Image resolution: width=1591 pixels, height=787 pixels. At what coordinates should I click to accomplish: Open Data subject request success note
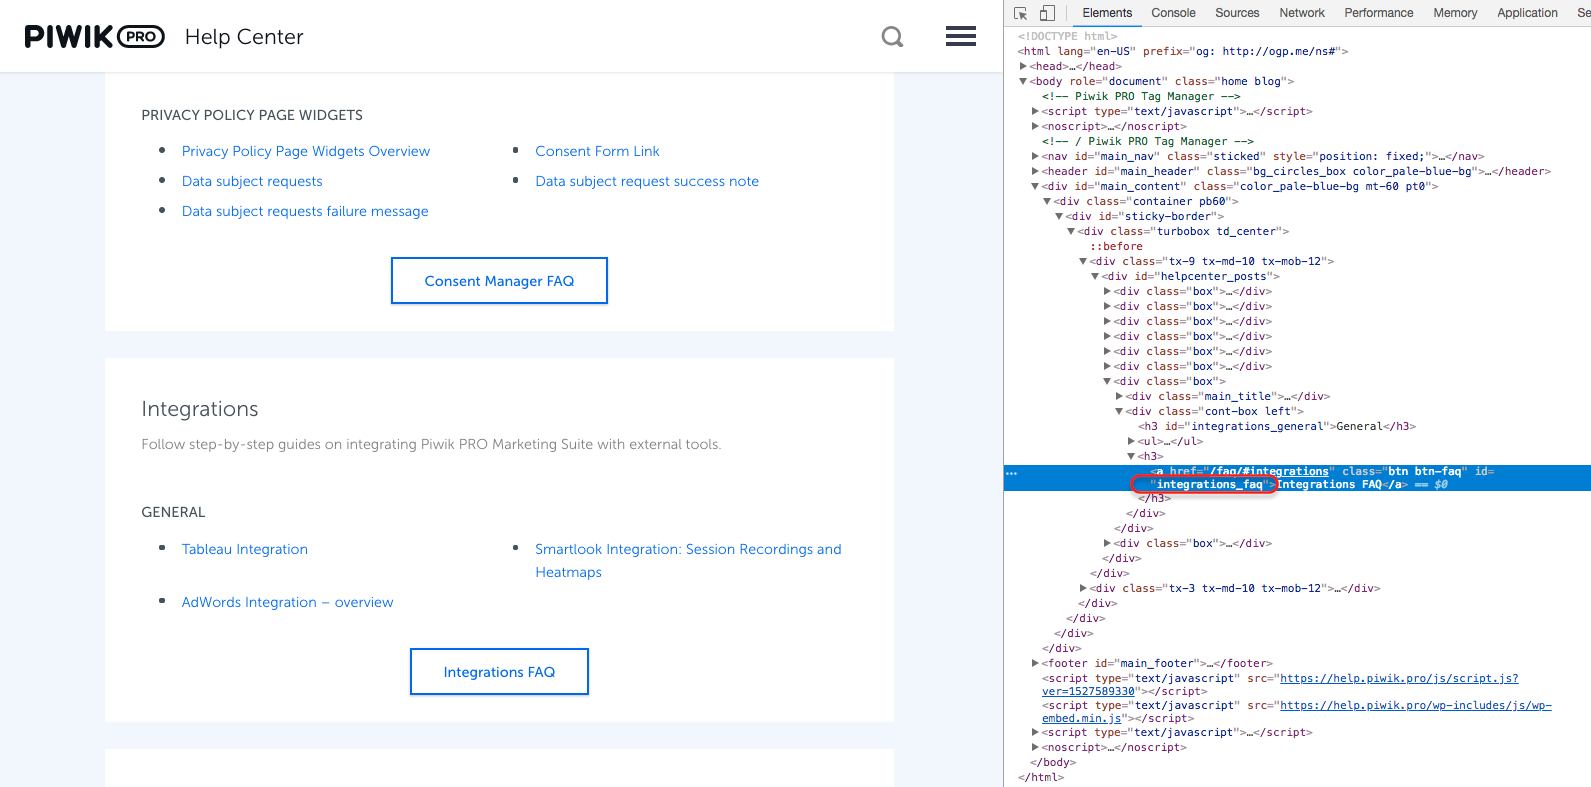(x=647, y=181)
